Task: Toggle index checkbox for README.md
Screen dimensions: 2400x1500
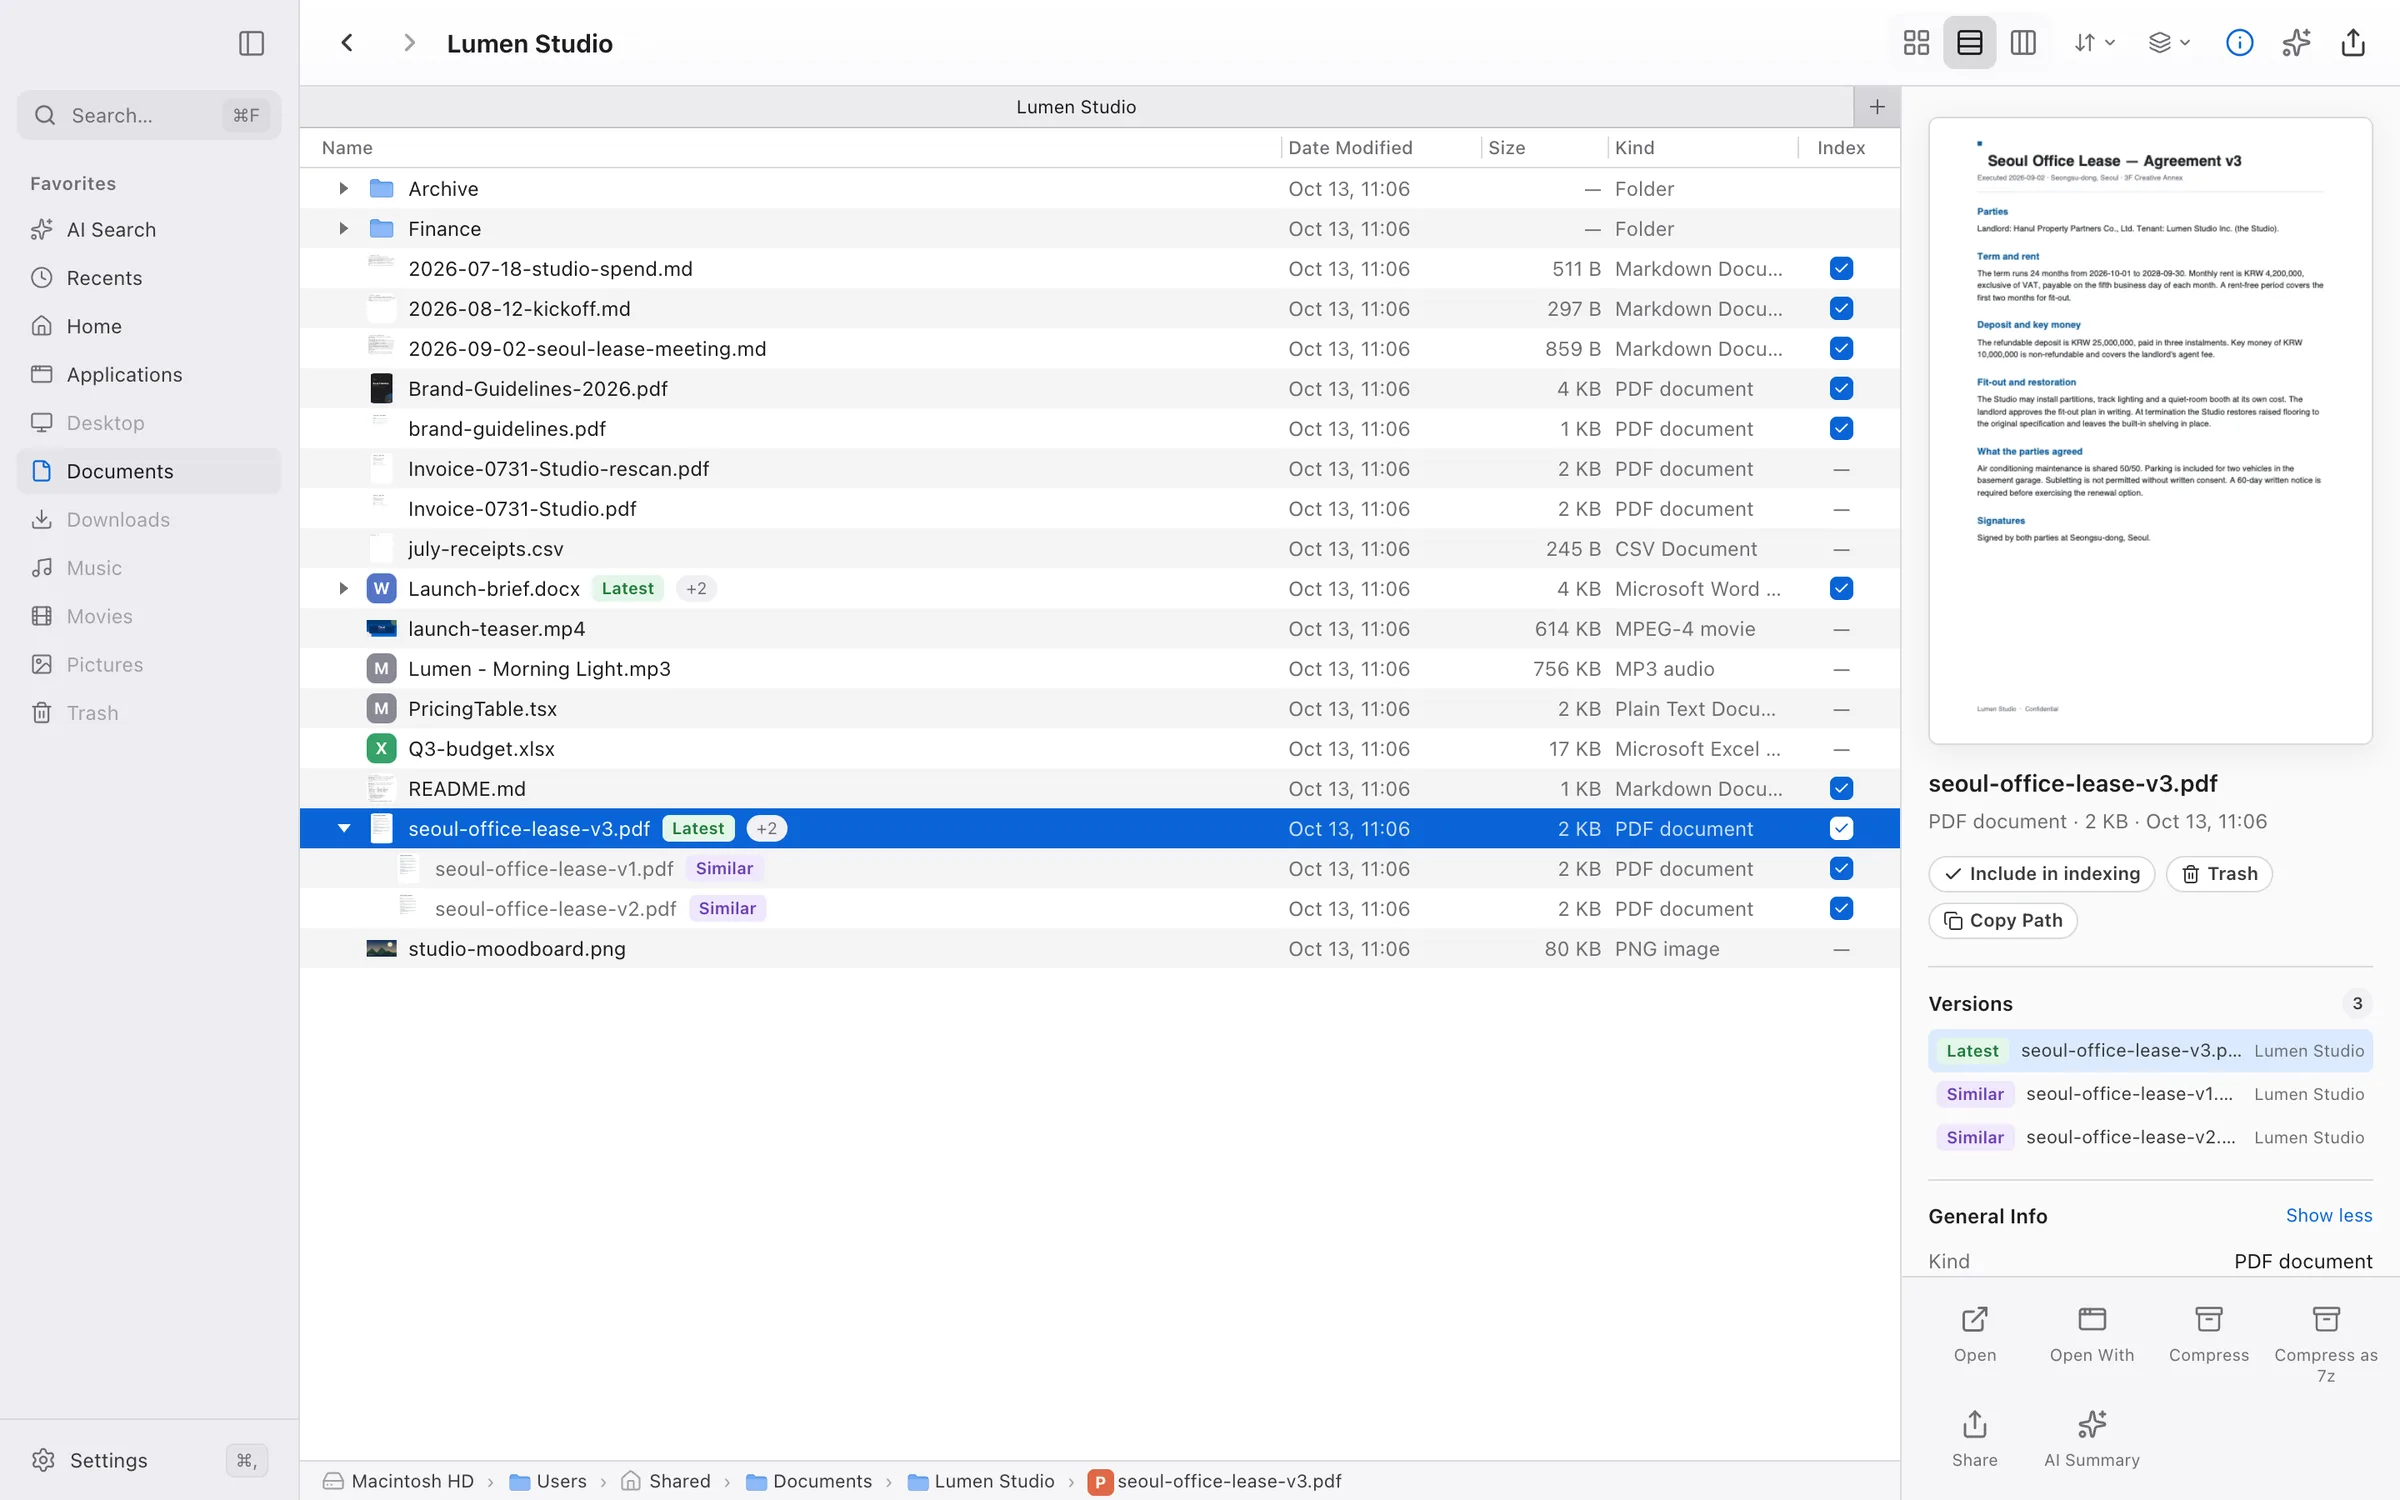Action: click(1841, 788)
